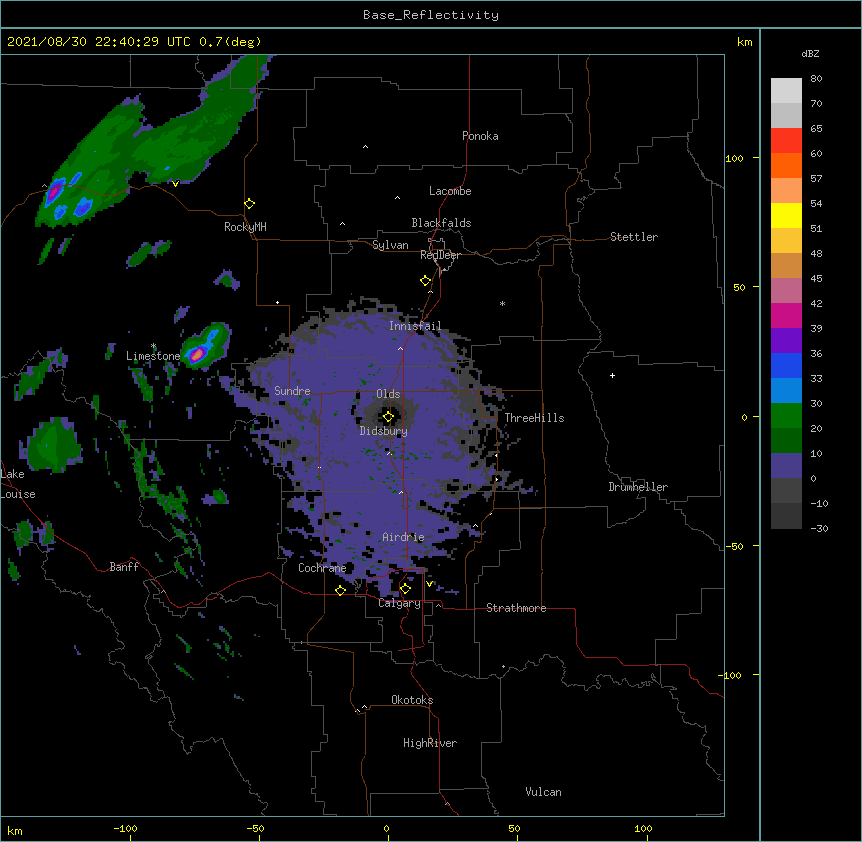Click the RockyMH label
This screenshot has width=862, height=842.
(x=245, y=227)
